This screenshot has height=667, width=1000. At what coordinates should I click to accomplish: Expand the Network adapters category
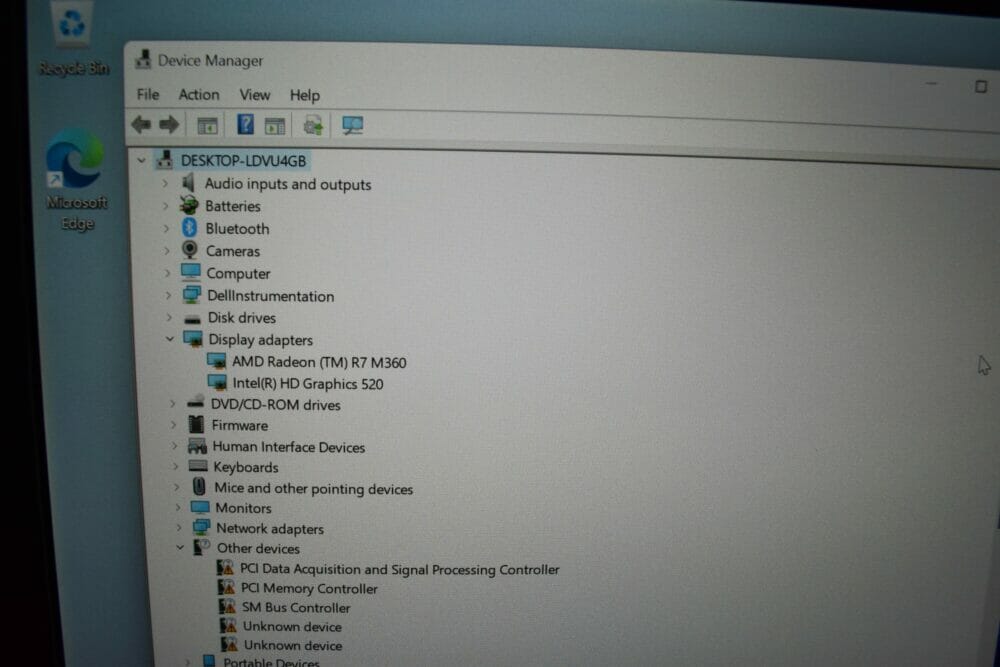pyautogui.click(x=179, y=527)
